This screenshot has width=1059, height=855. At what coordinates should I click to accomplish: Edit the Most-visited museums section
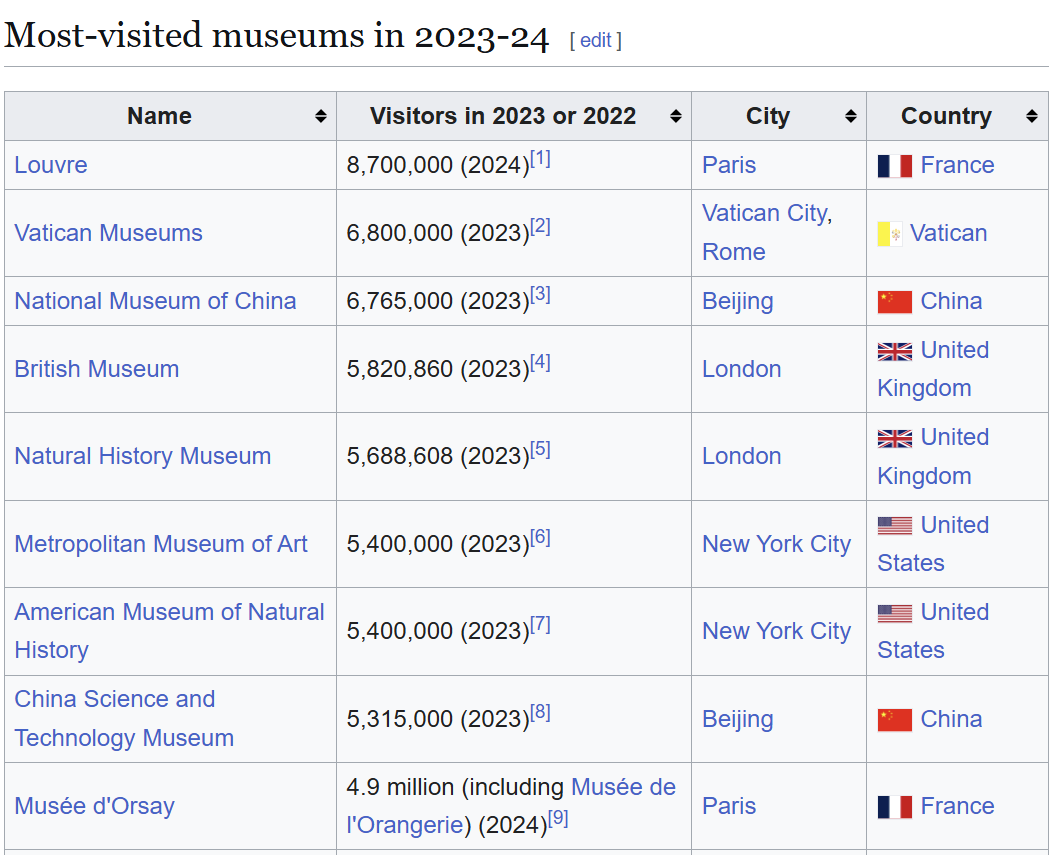(596, 41)
